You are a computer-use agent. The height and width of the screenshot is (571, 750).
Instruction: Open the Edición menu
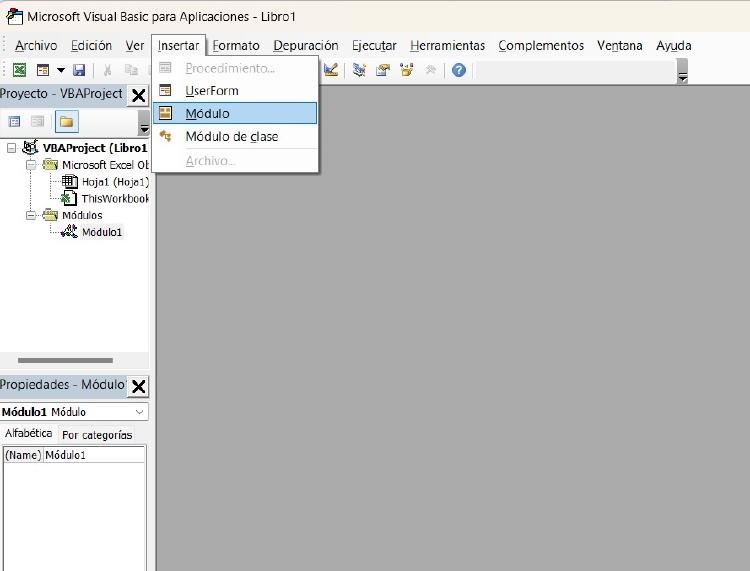click(91, 45)
